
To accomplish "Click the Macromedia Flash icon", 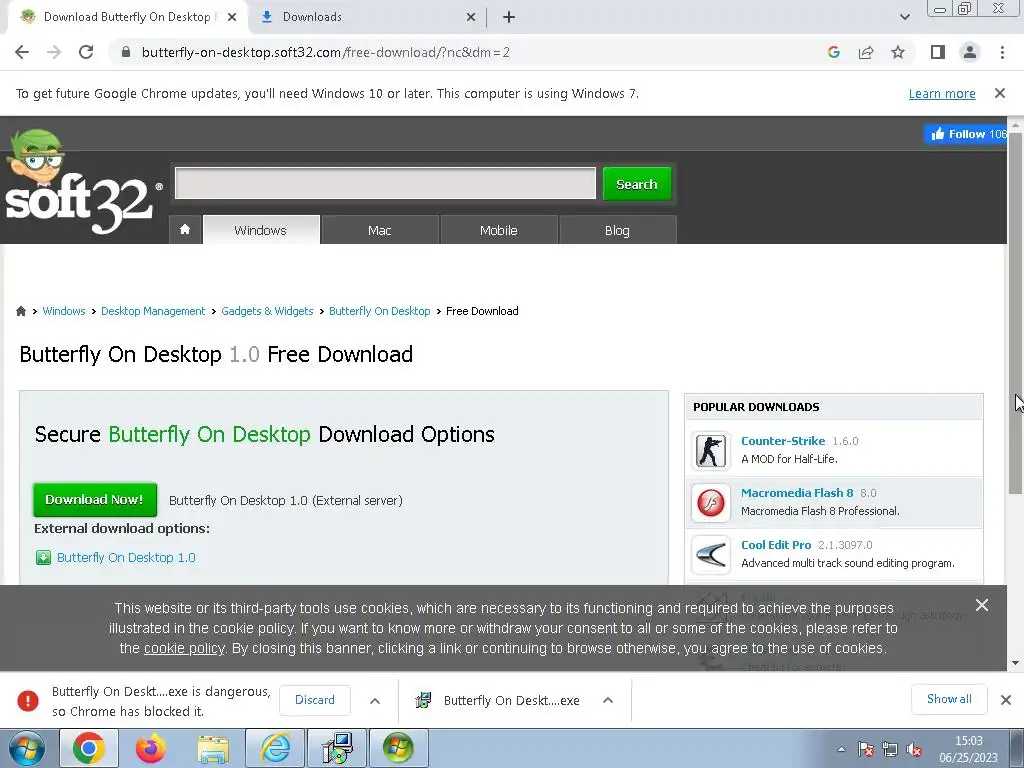I will pyautogui.click(x=711, y=502).
